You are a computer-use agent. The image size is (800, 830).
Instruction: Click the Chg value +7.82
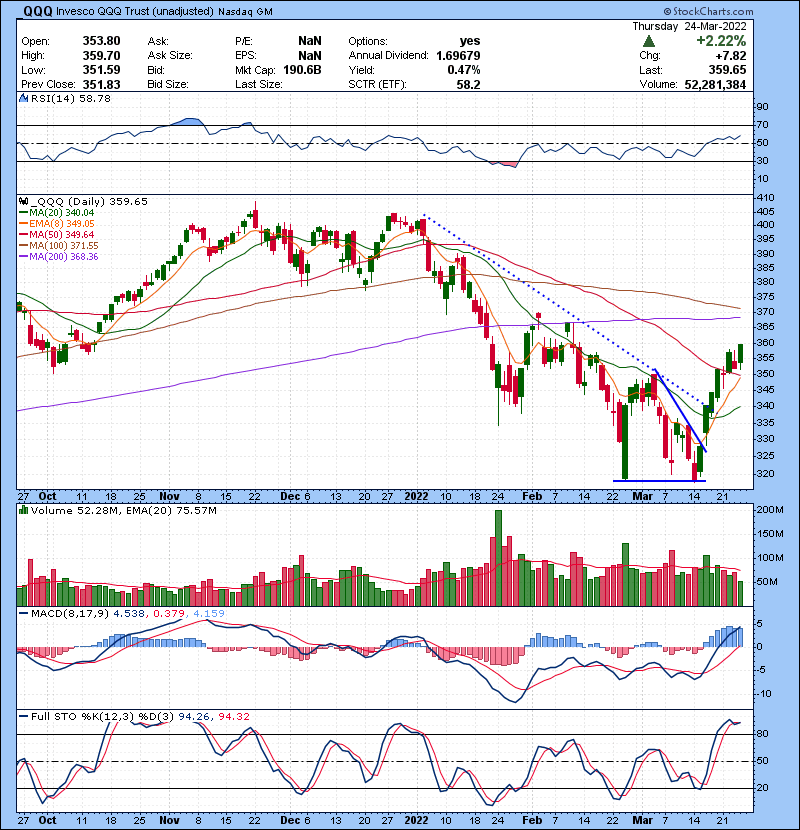731,56
